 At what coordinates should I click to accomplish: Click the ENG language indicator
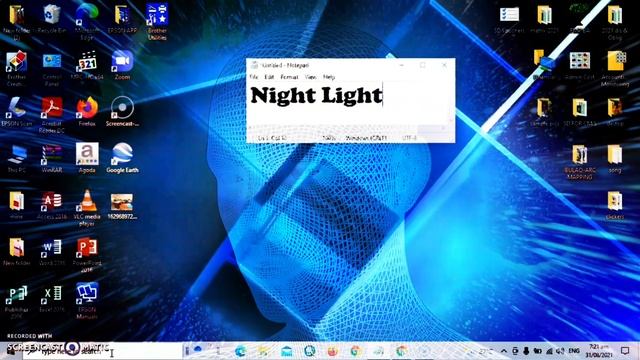[574, 351]
